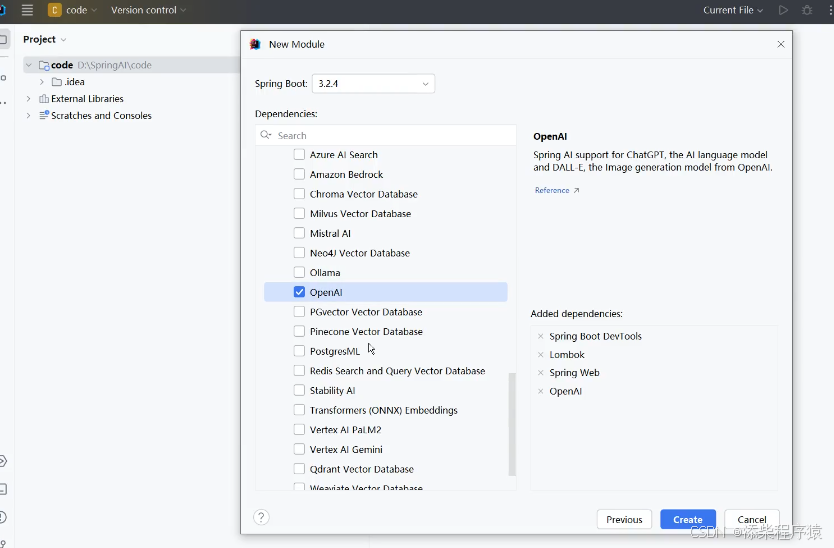Click the Cancel button
Viewport: 834px width, 548px height.
coord(752,519)
